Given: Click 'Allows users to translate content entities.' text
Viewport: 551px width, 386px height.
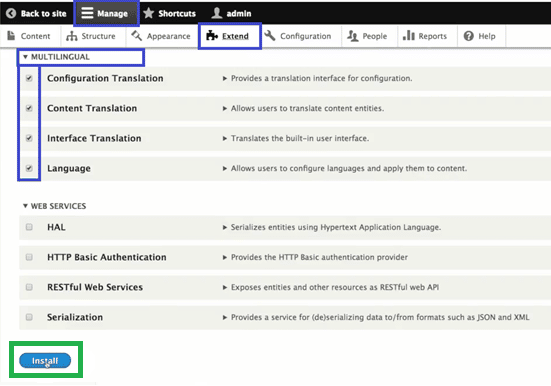Looking at the screenshot, I should pos(307,109).
